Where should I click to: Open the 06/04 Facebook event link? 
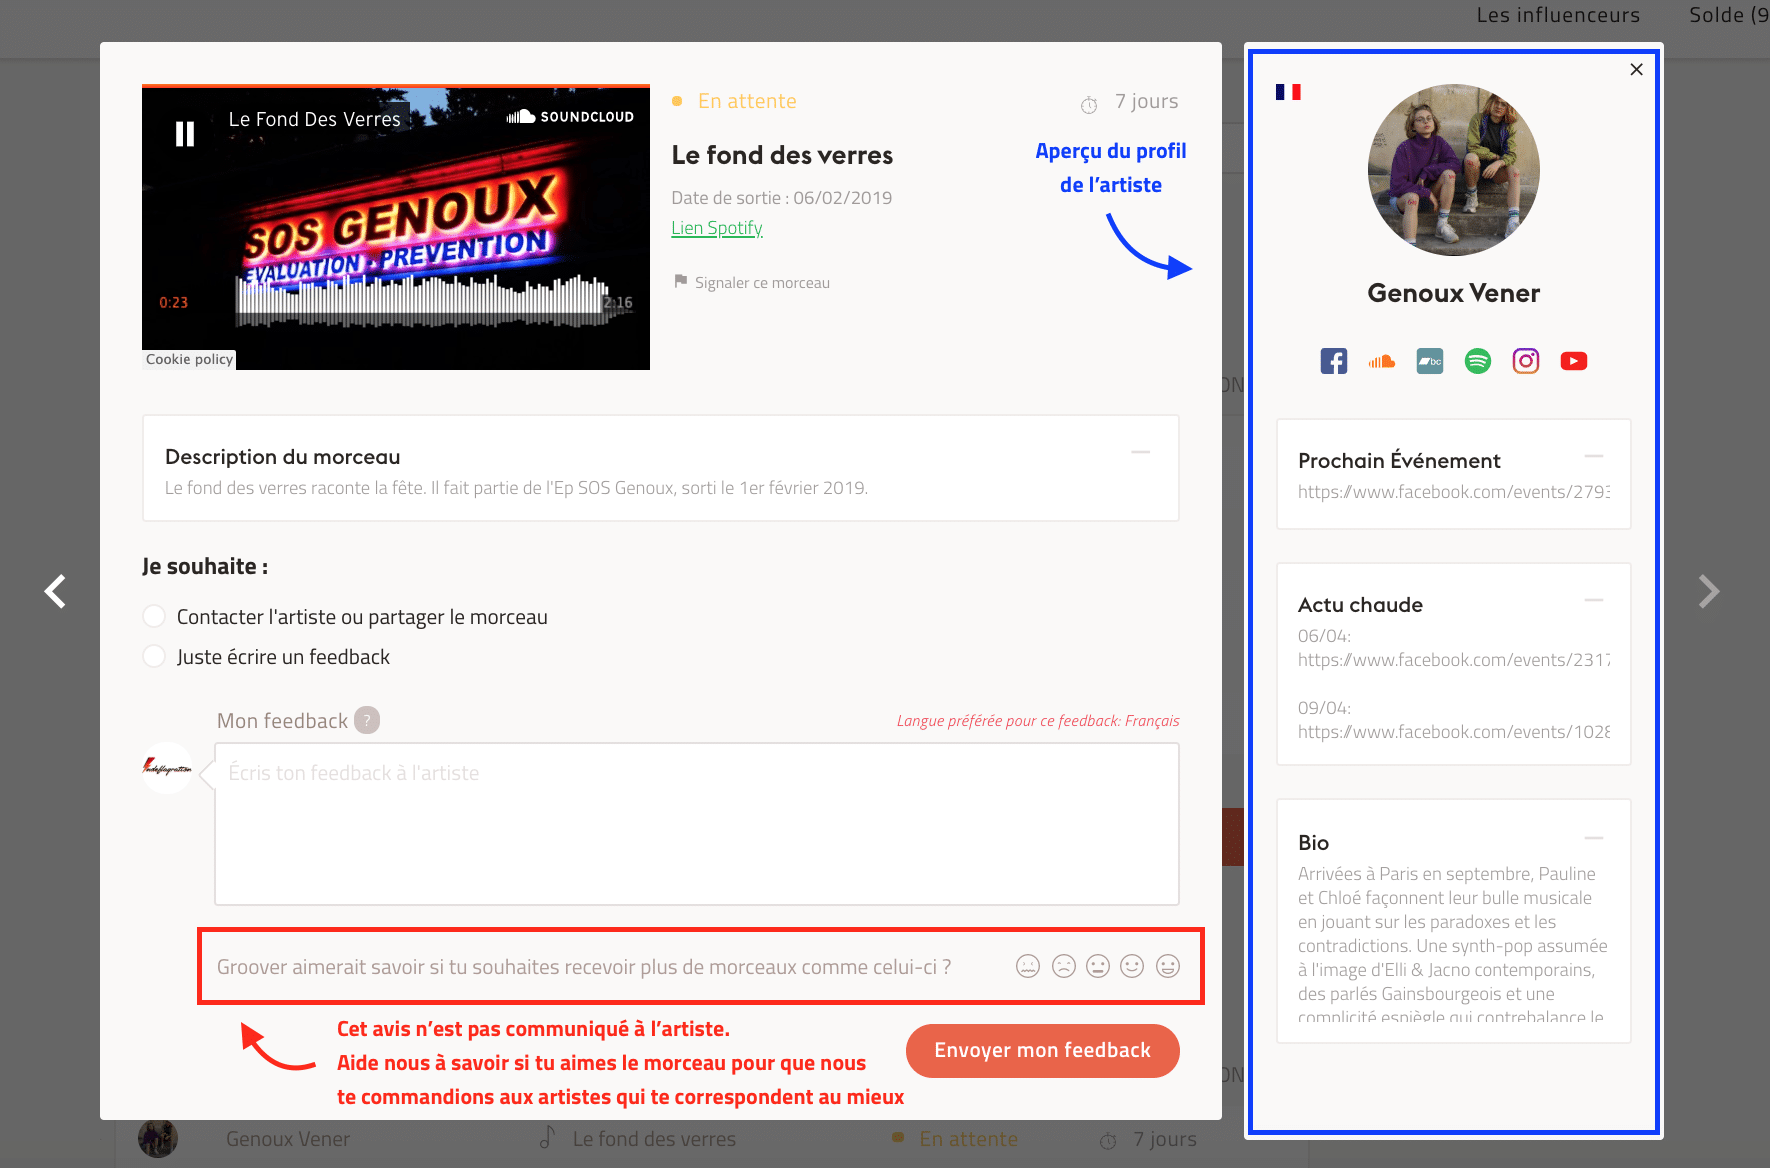tap(1454, 660)
